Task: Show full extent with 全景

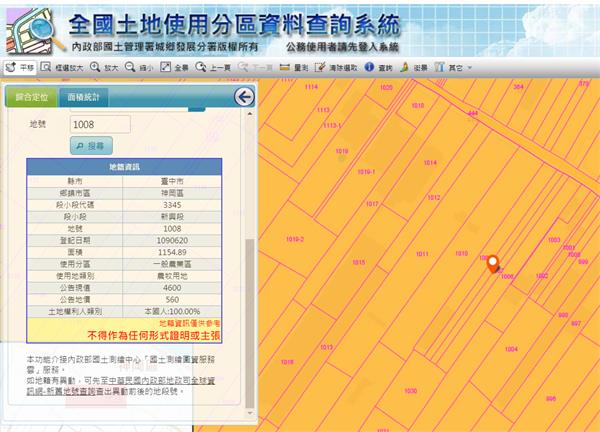Action: 175,68
